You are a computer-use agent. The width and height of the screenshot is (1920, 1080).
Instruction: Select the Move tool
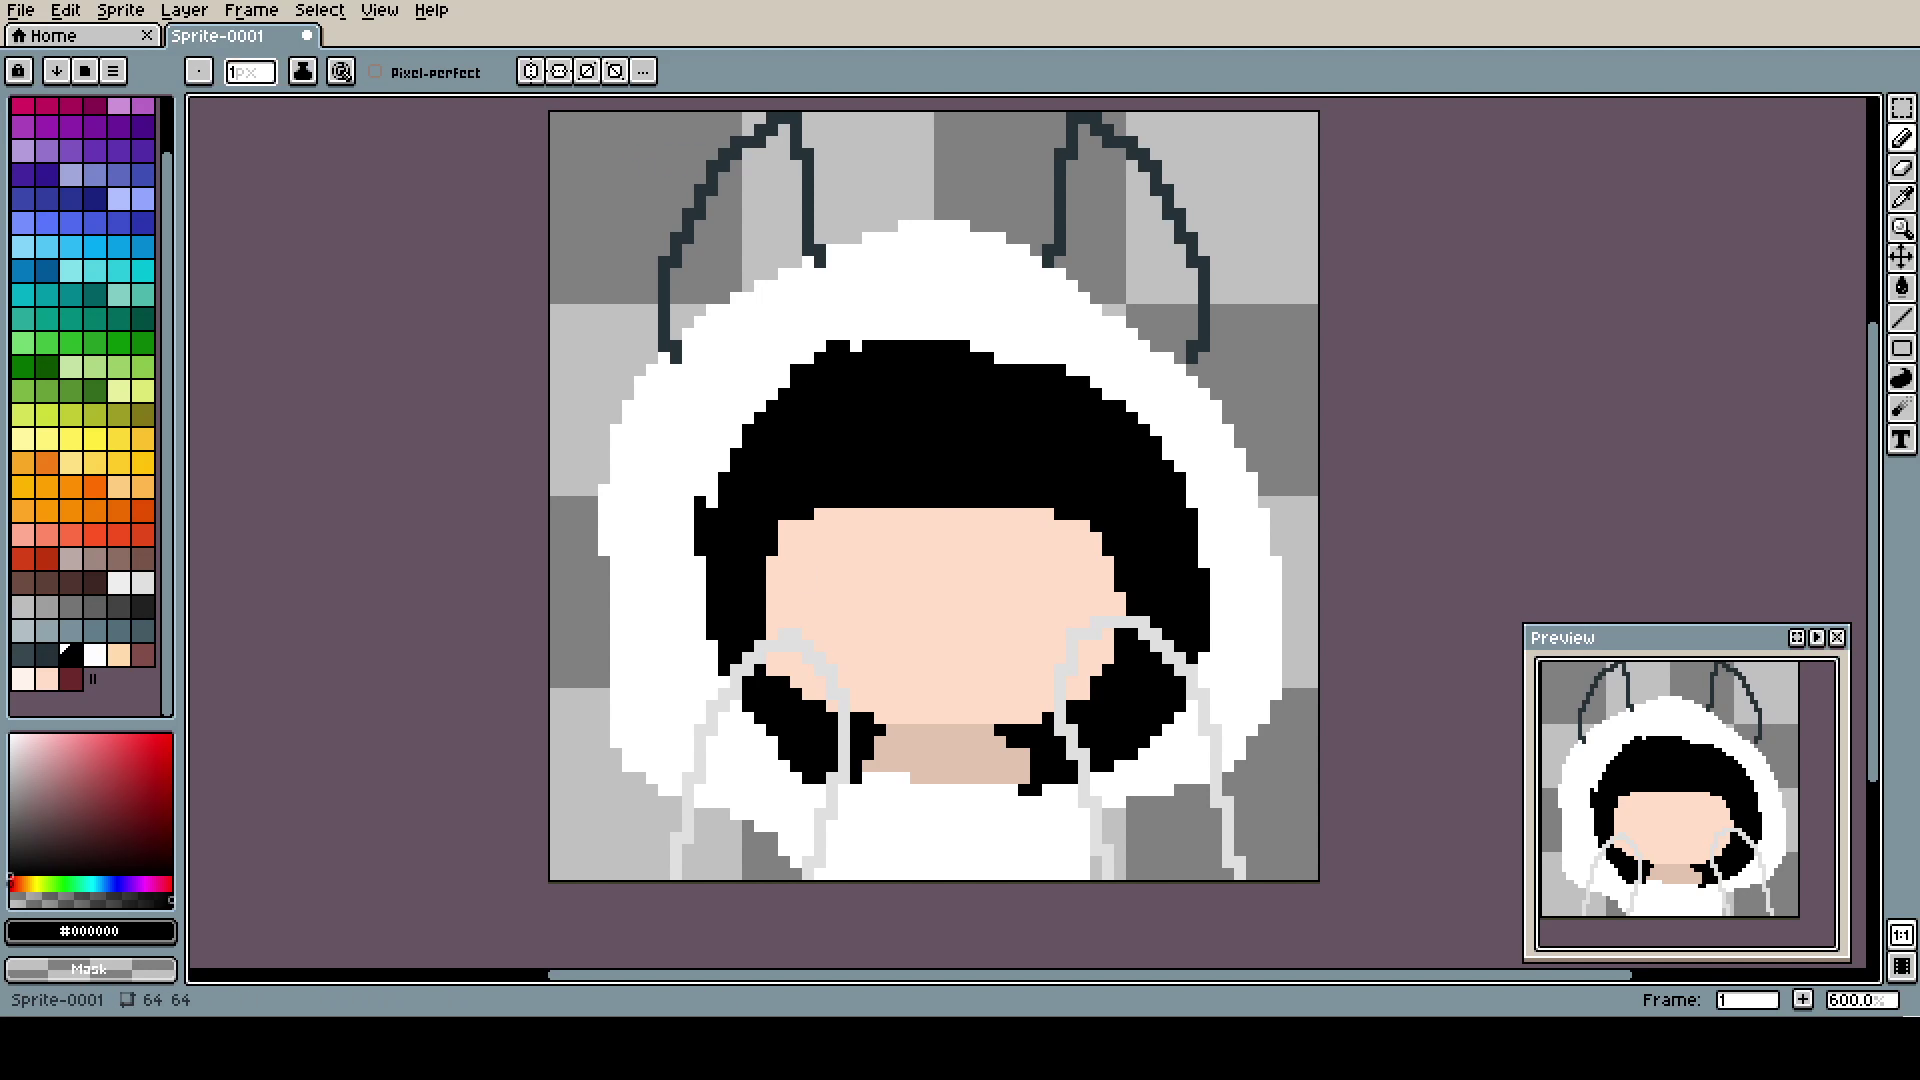pos(1901,258)
